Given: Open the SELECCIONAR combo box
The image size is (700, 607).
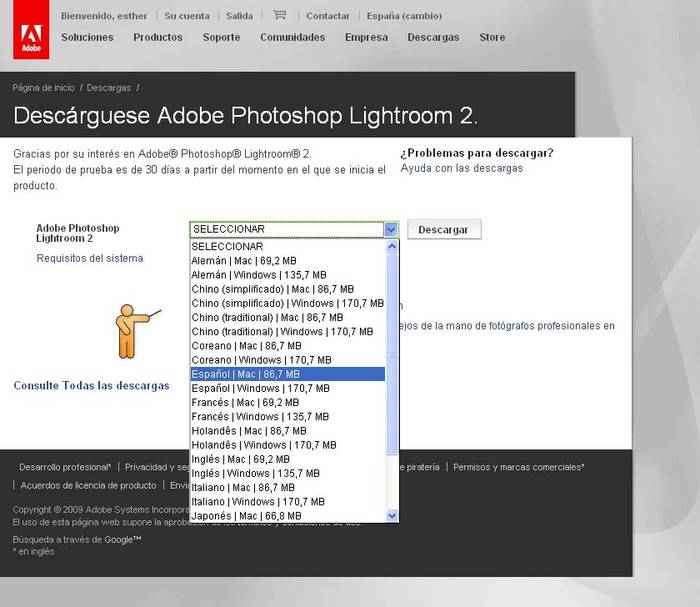Looking at the screenshot, I should [294, 229].
